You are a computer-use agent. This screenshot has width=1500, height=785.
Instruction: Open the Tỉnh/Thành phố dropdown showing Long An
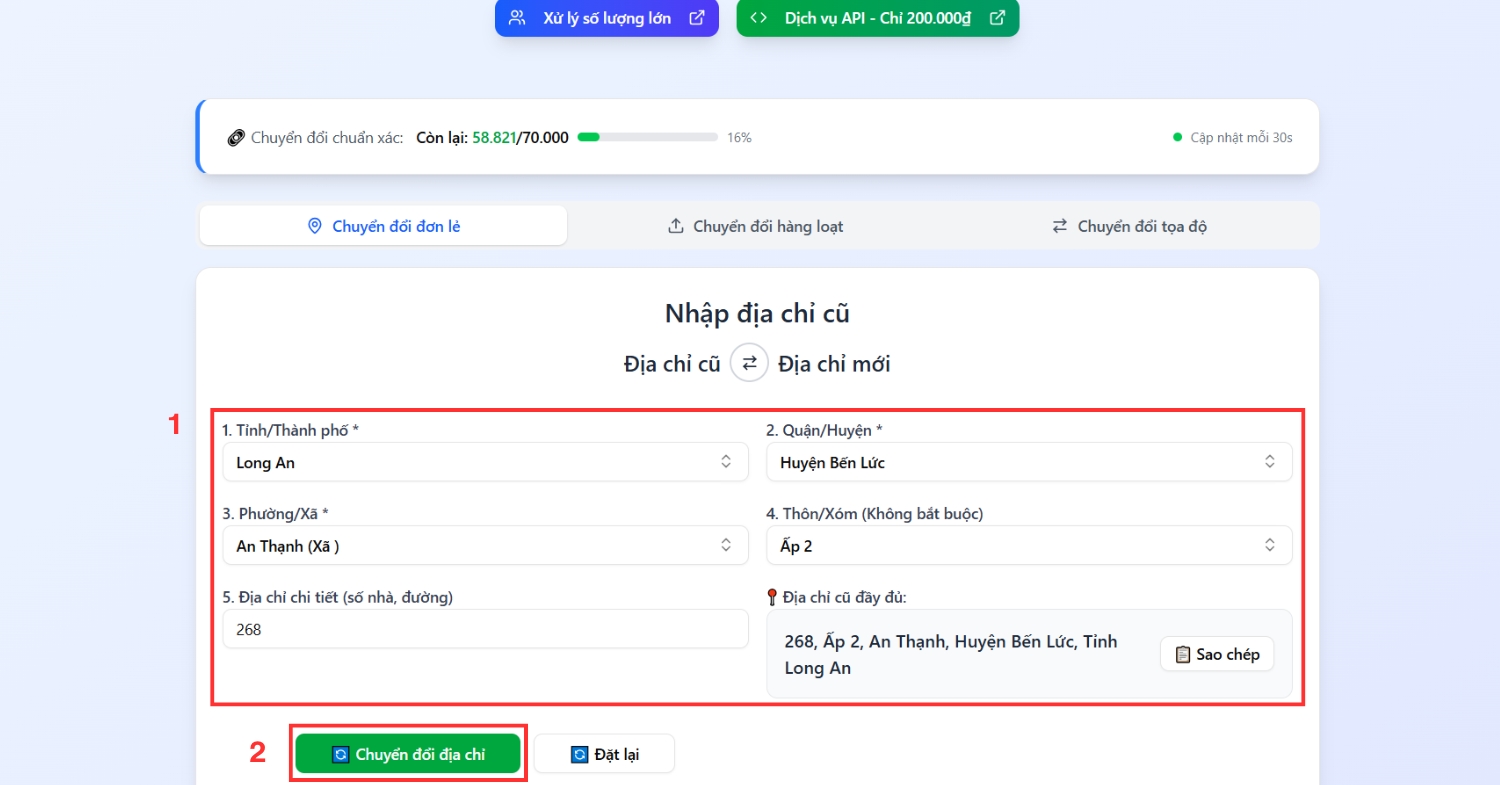(485, 462)
